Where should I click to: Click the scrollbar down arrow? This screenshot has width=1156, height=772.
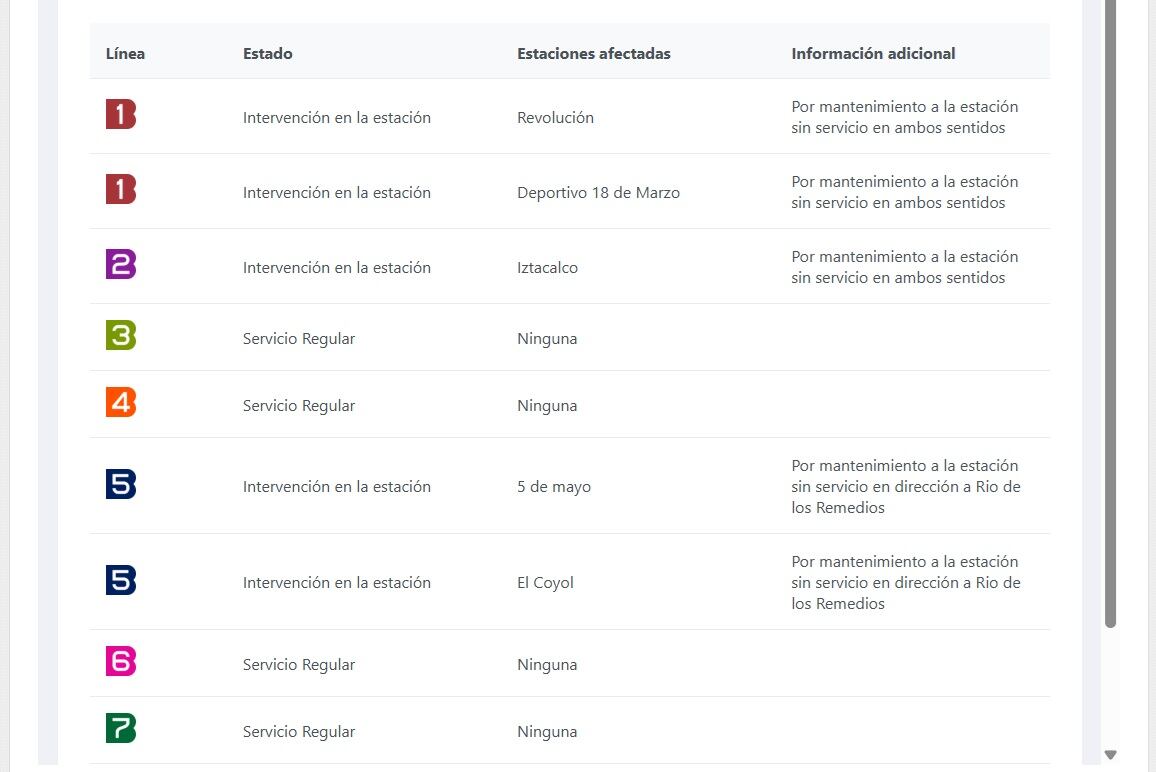1110,754
